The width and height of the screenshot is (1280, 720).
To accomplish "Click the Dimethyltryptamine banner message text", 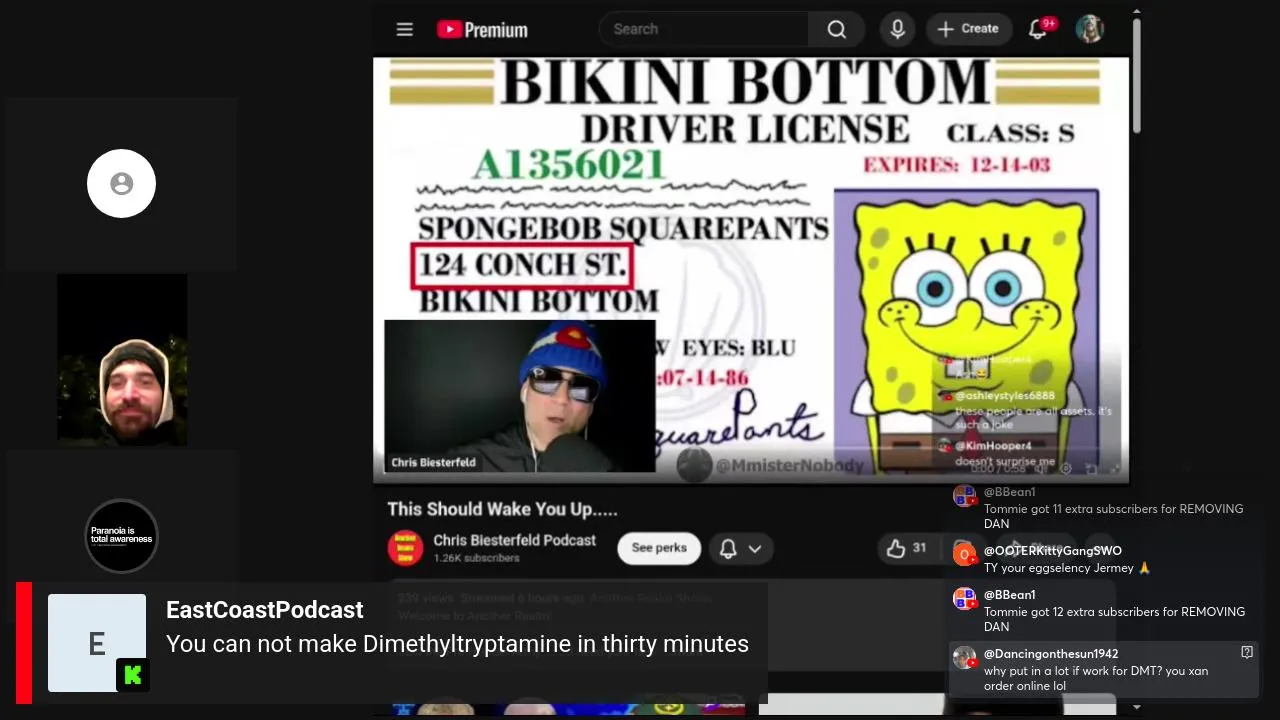I will [457, 644].
